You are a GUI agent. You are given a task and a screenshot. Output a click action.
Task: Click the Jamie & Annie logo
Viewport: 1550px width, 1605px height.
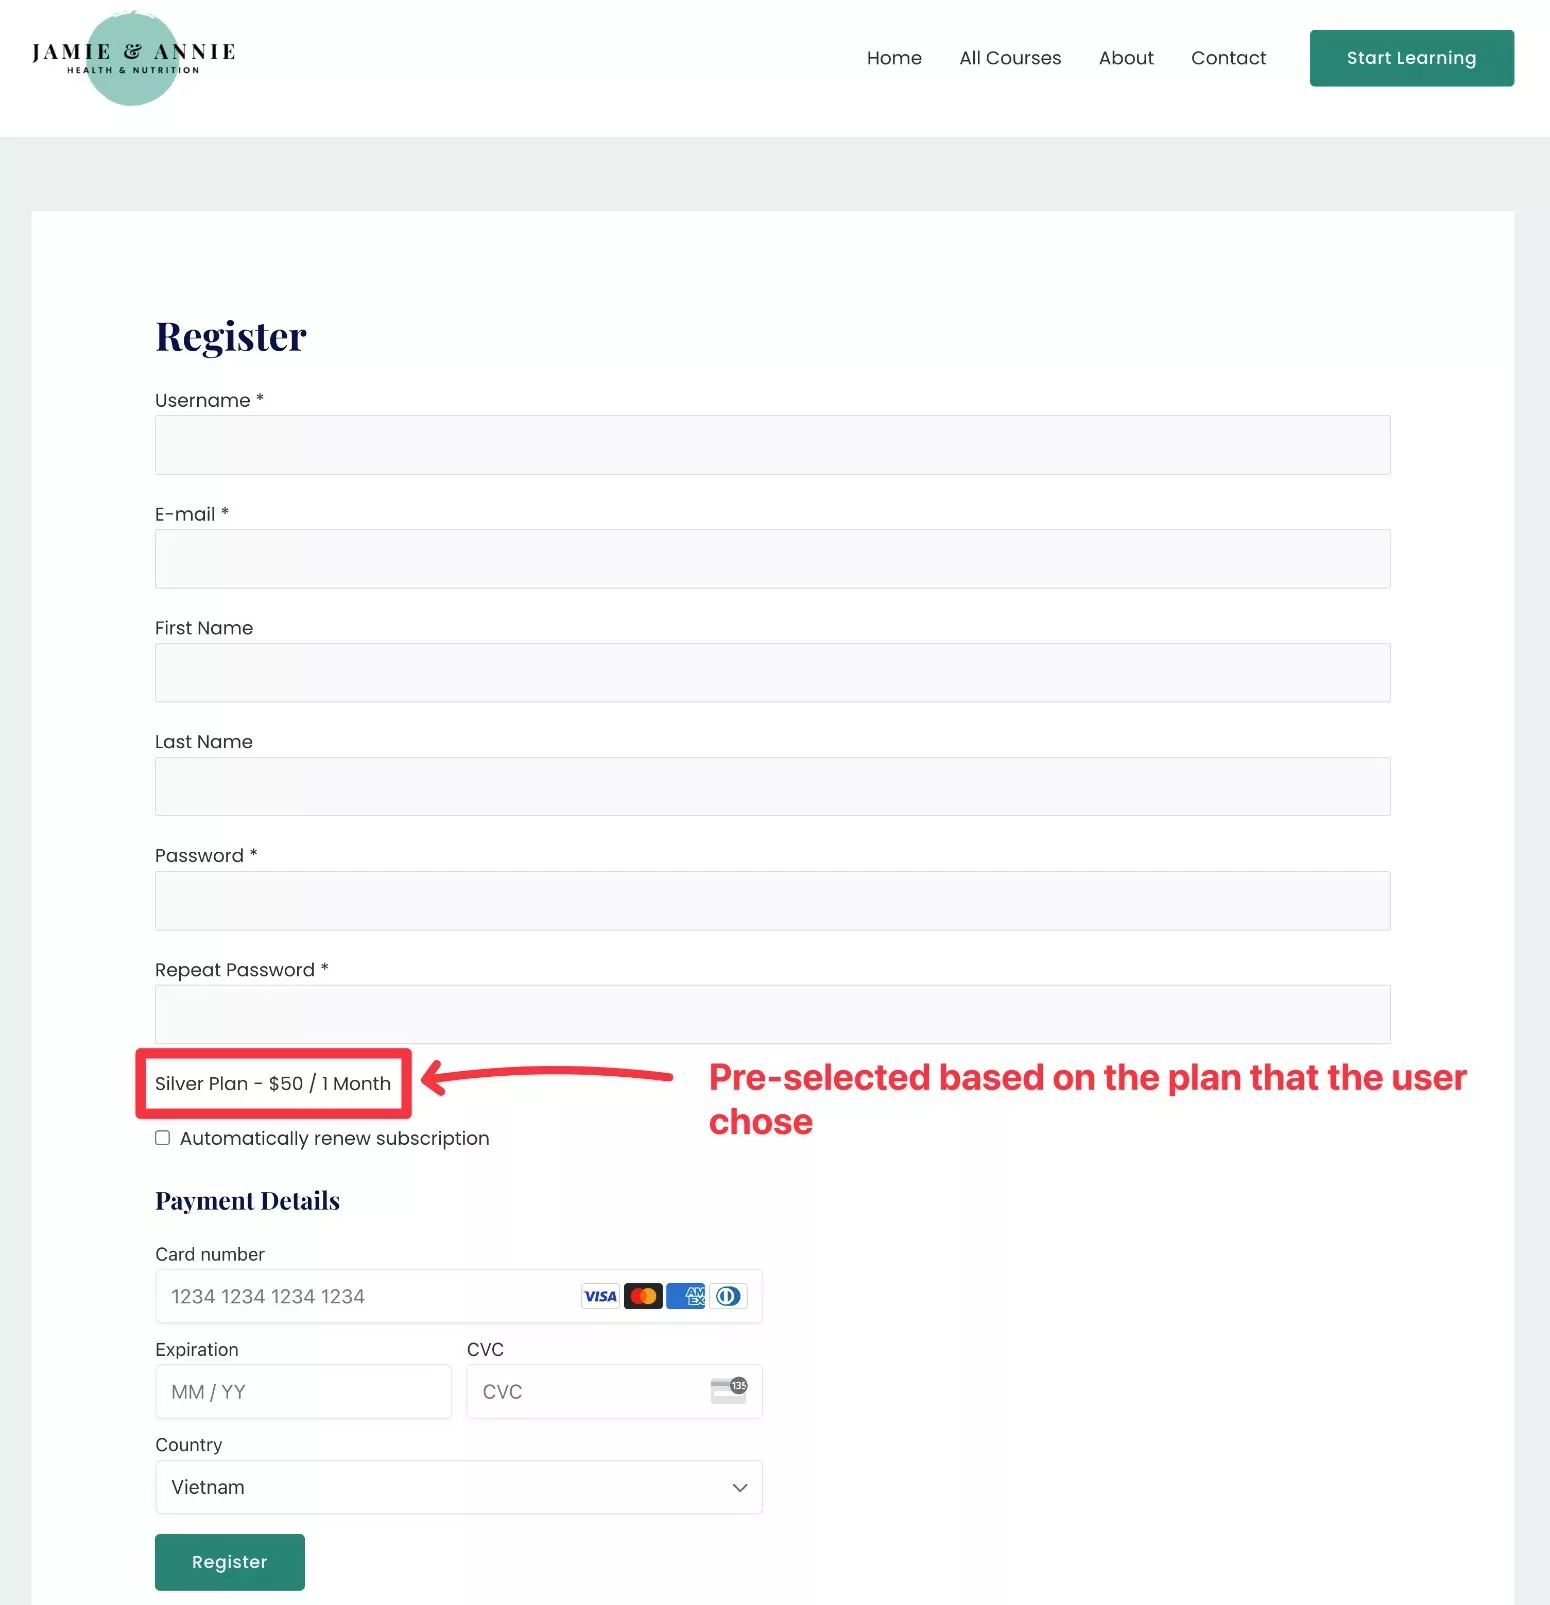133,58
